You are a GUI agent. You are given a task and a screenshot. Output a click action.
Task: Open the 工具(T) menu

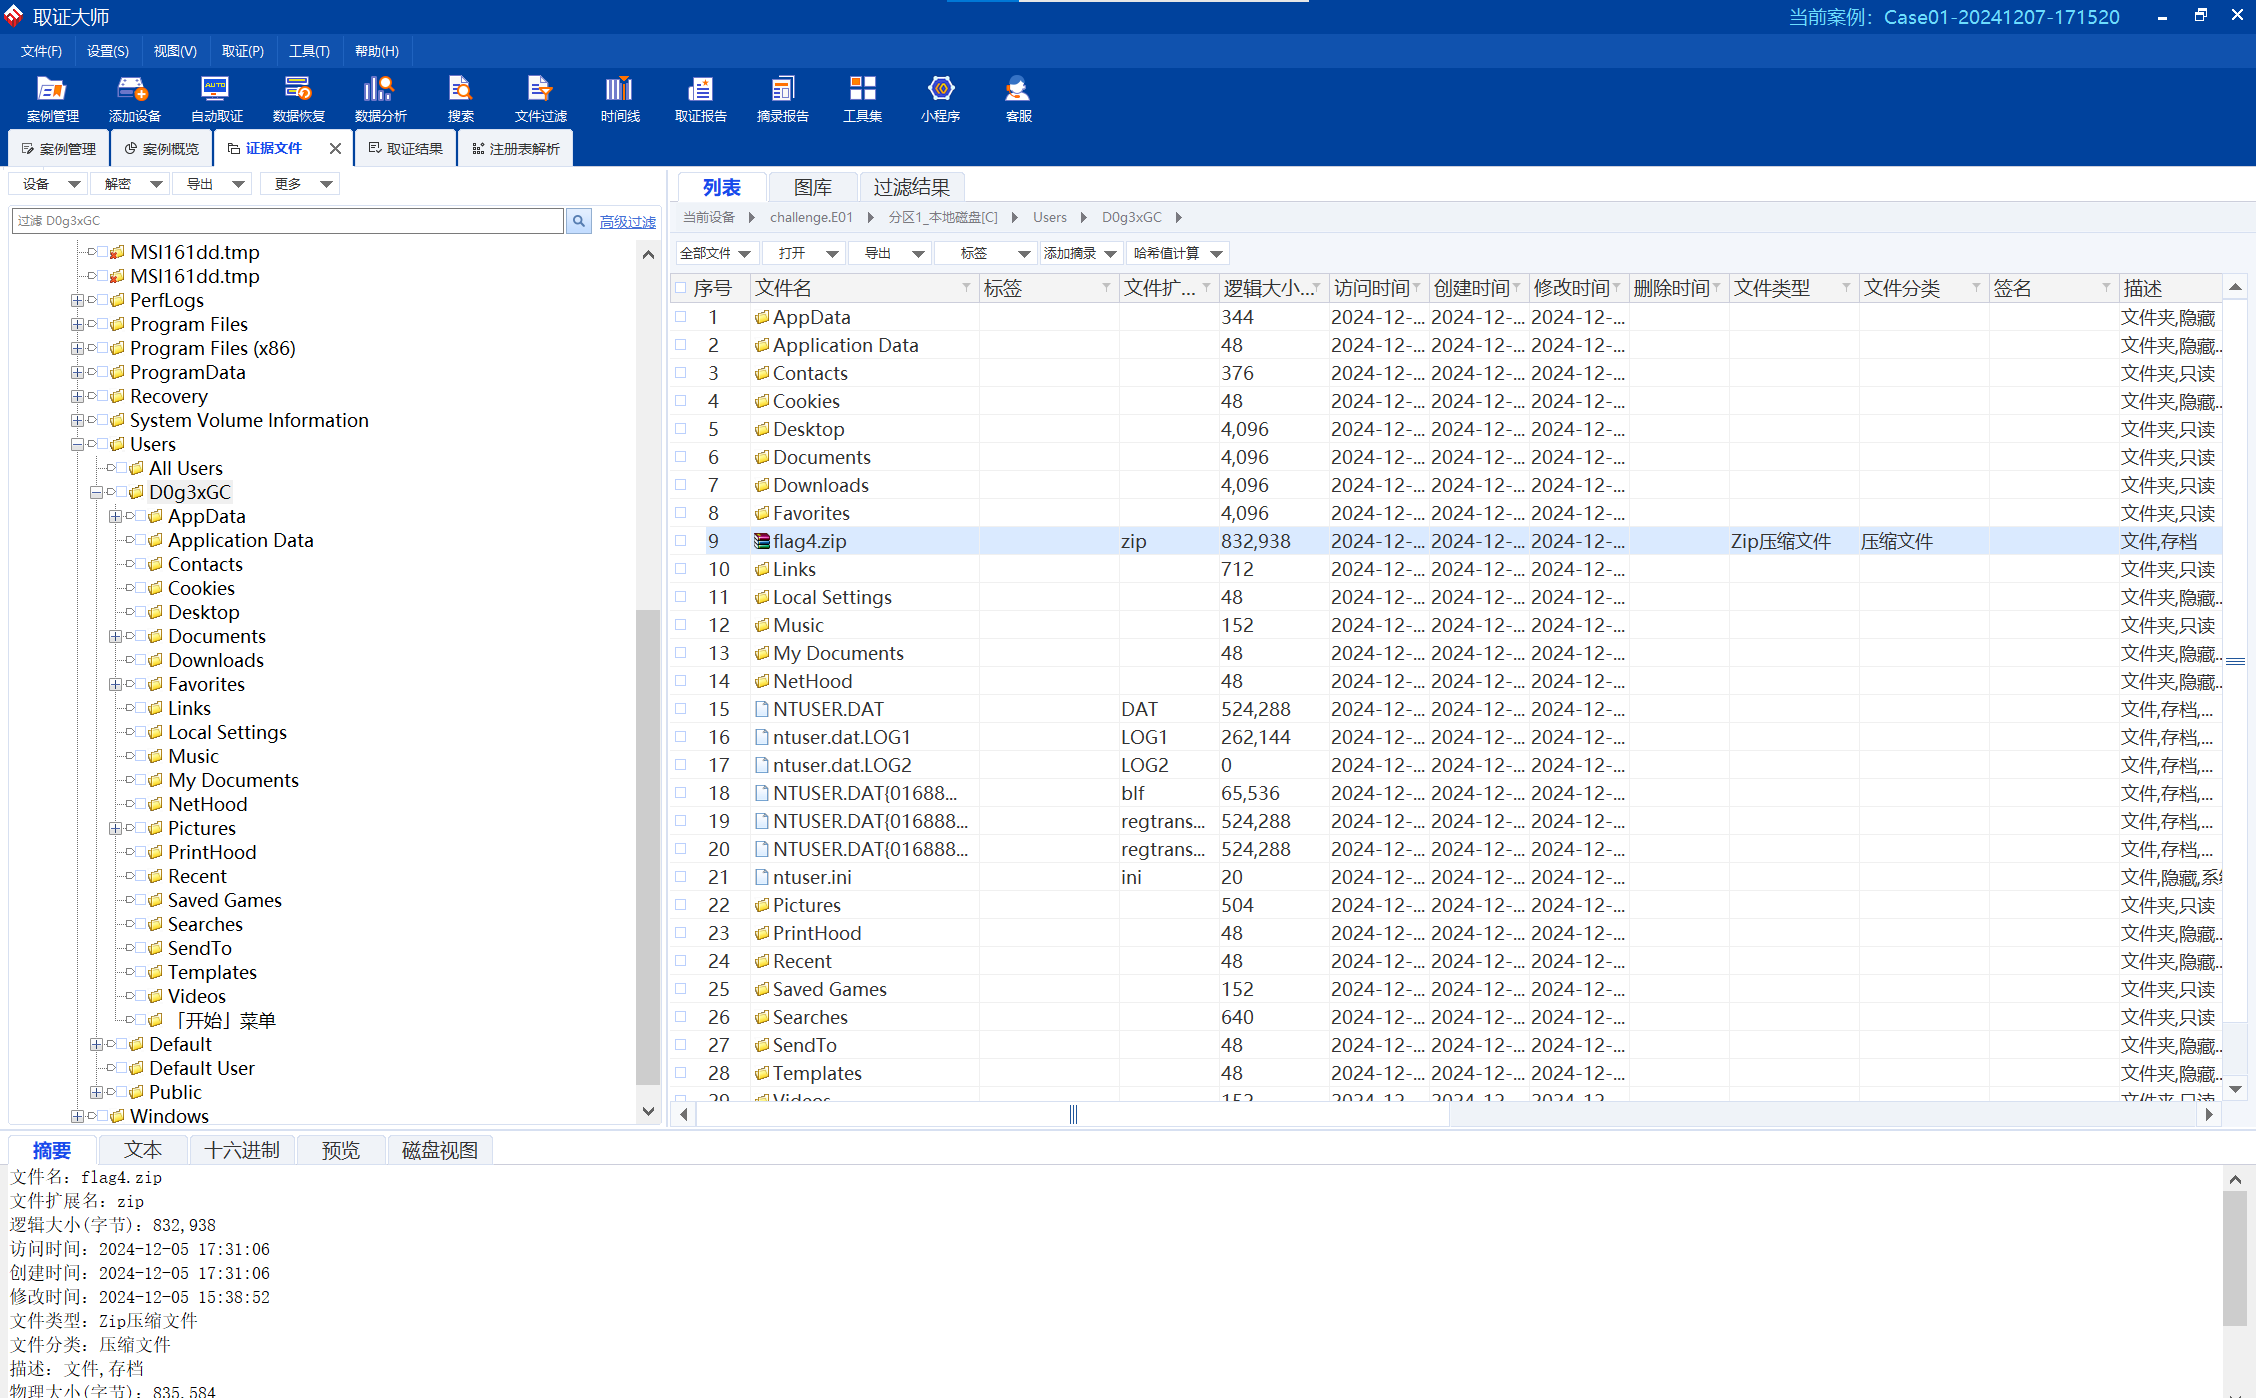(309, 51)
